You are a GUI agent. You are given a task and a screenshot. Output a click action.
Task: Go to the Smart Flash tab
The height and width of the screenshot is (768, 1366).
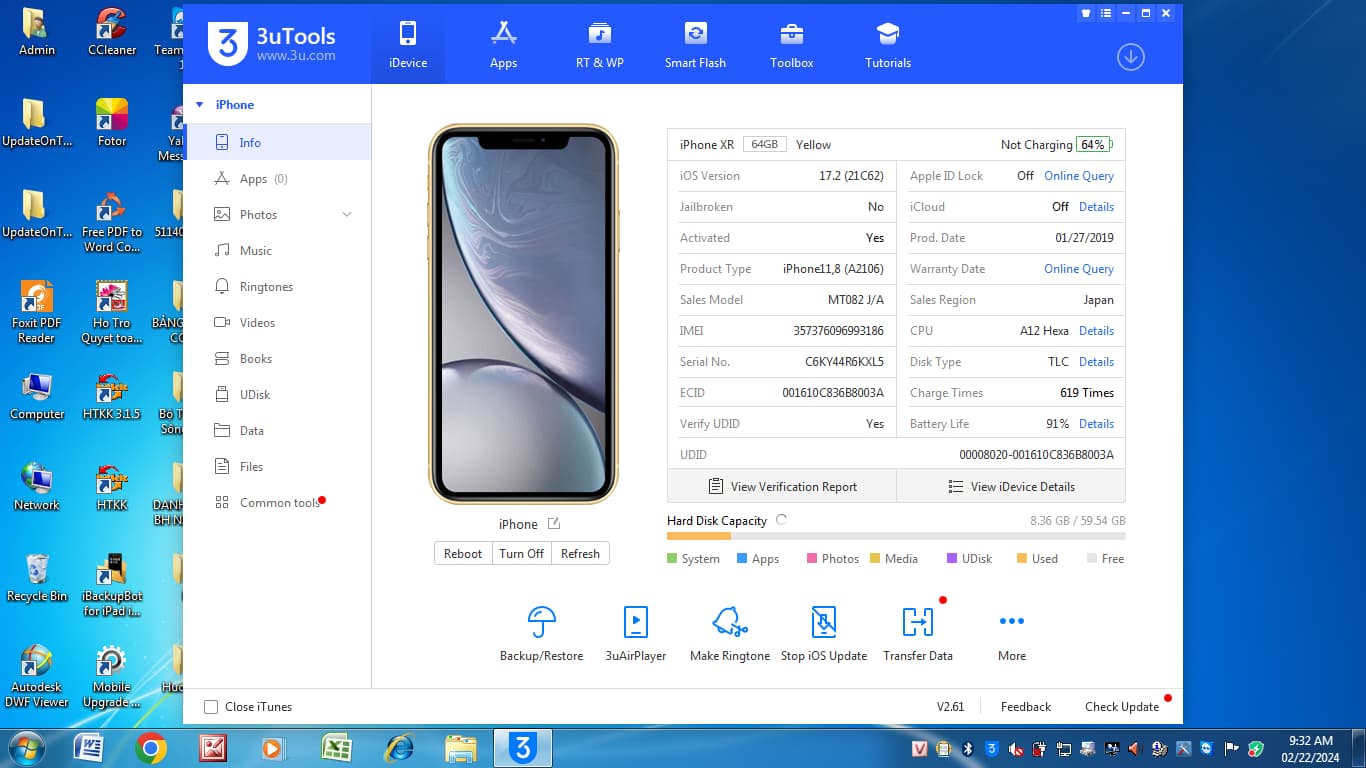(695, 45)
